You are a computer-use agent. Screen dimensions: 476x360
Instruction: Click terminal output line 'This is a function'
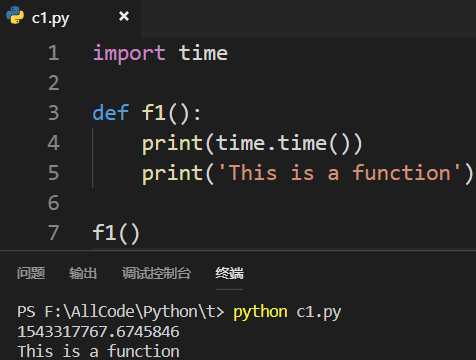point(98,351)
